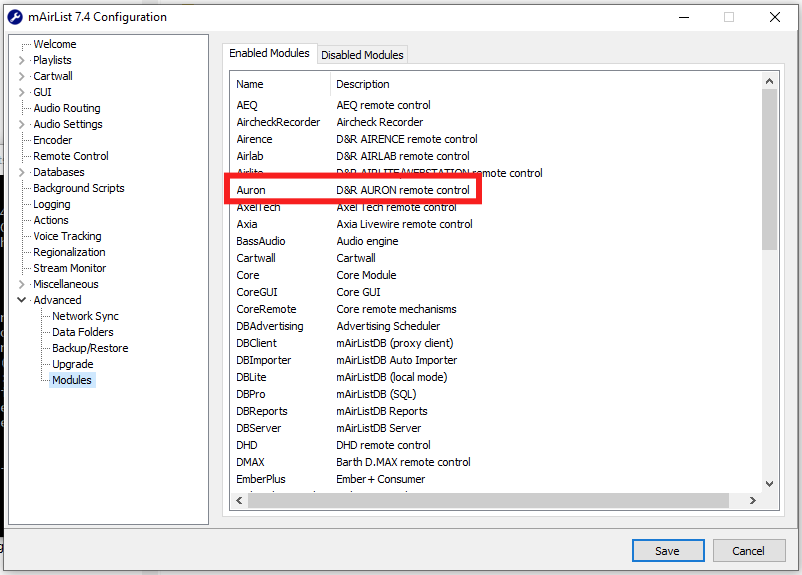The image size is (802, 575).
Task: Select the DBImporter module row
Action: coord(496,360)
